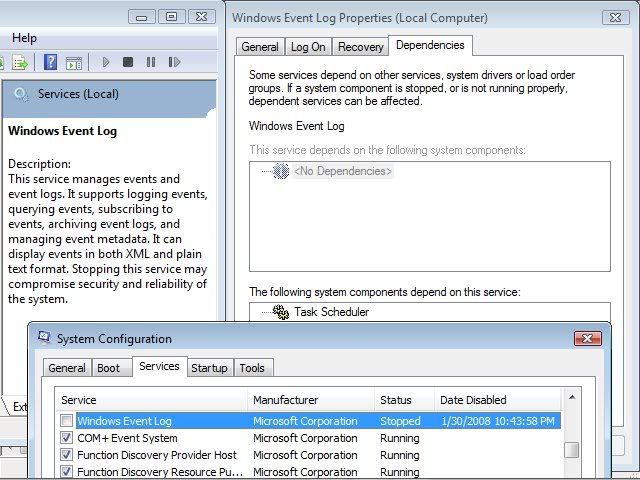Click the bold Windows Event Log heading in Services

pyautogui.click(x=62, y=131)
